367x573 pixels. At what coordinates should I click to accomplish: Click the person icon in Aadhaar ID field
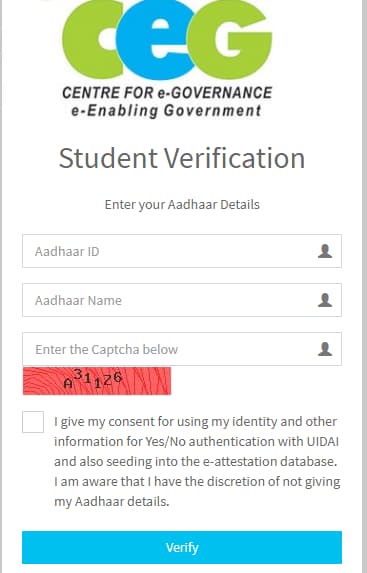pos(325,251)
